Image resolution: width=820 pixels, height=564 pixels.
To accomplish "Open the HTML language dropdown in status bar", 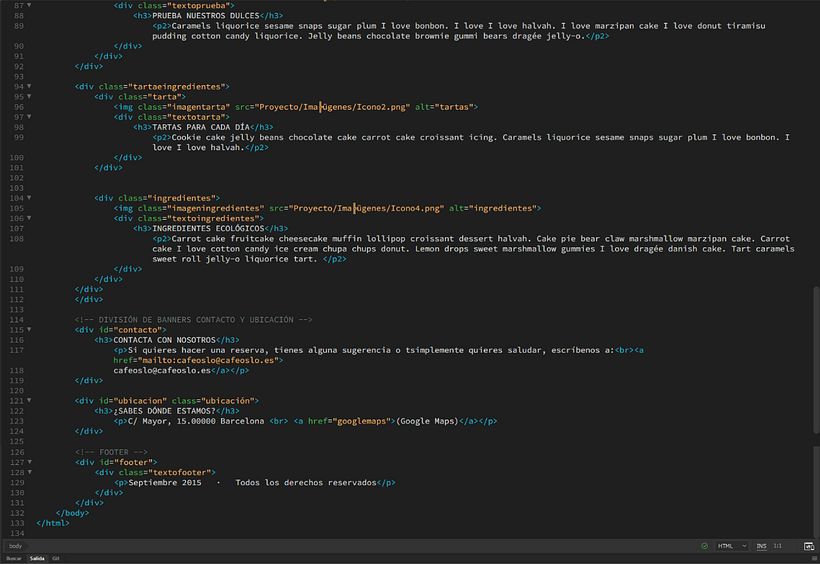I will tap(732, 546).
